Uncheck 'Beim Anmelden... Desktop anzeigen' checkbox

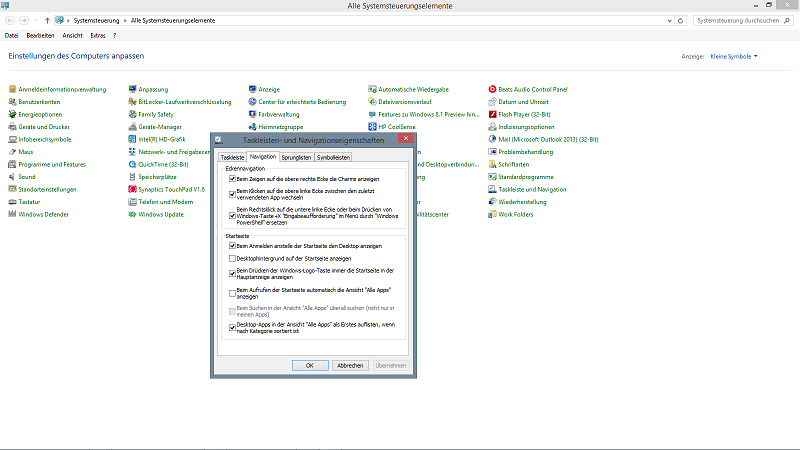click(x=232, y=245)
